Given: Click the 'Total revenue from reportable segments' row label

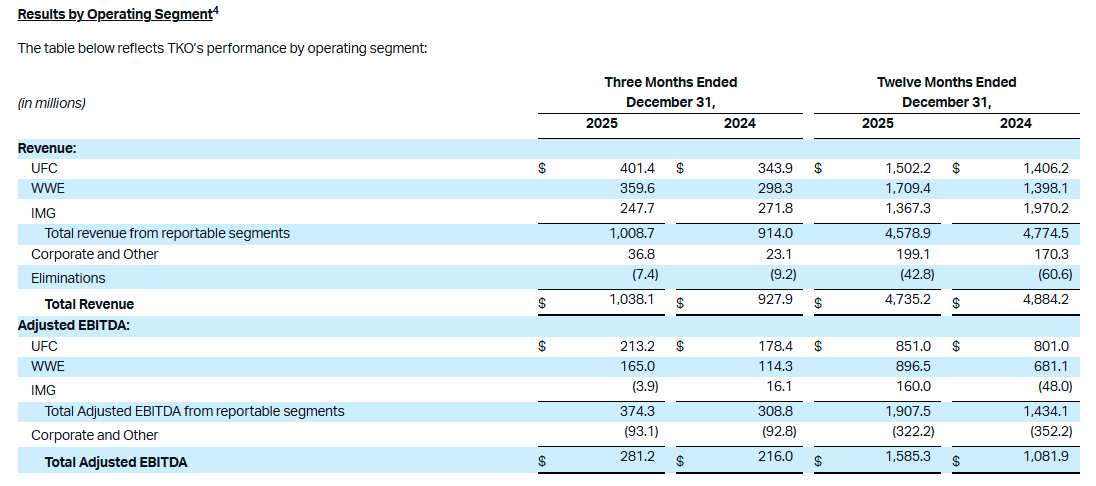Looking at the screenshot, I should click(x=167, y=234).
